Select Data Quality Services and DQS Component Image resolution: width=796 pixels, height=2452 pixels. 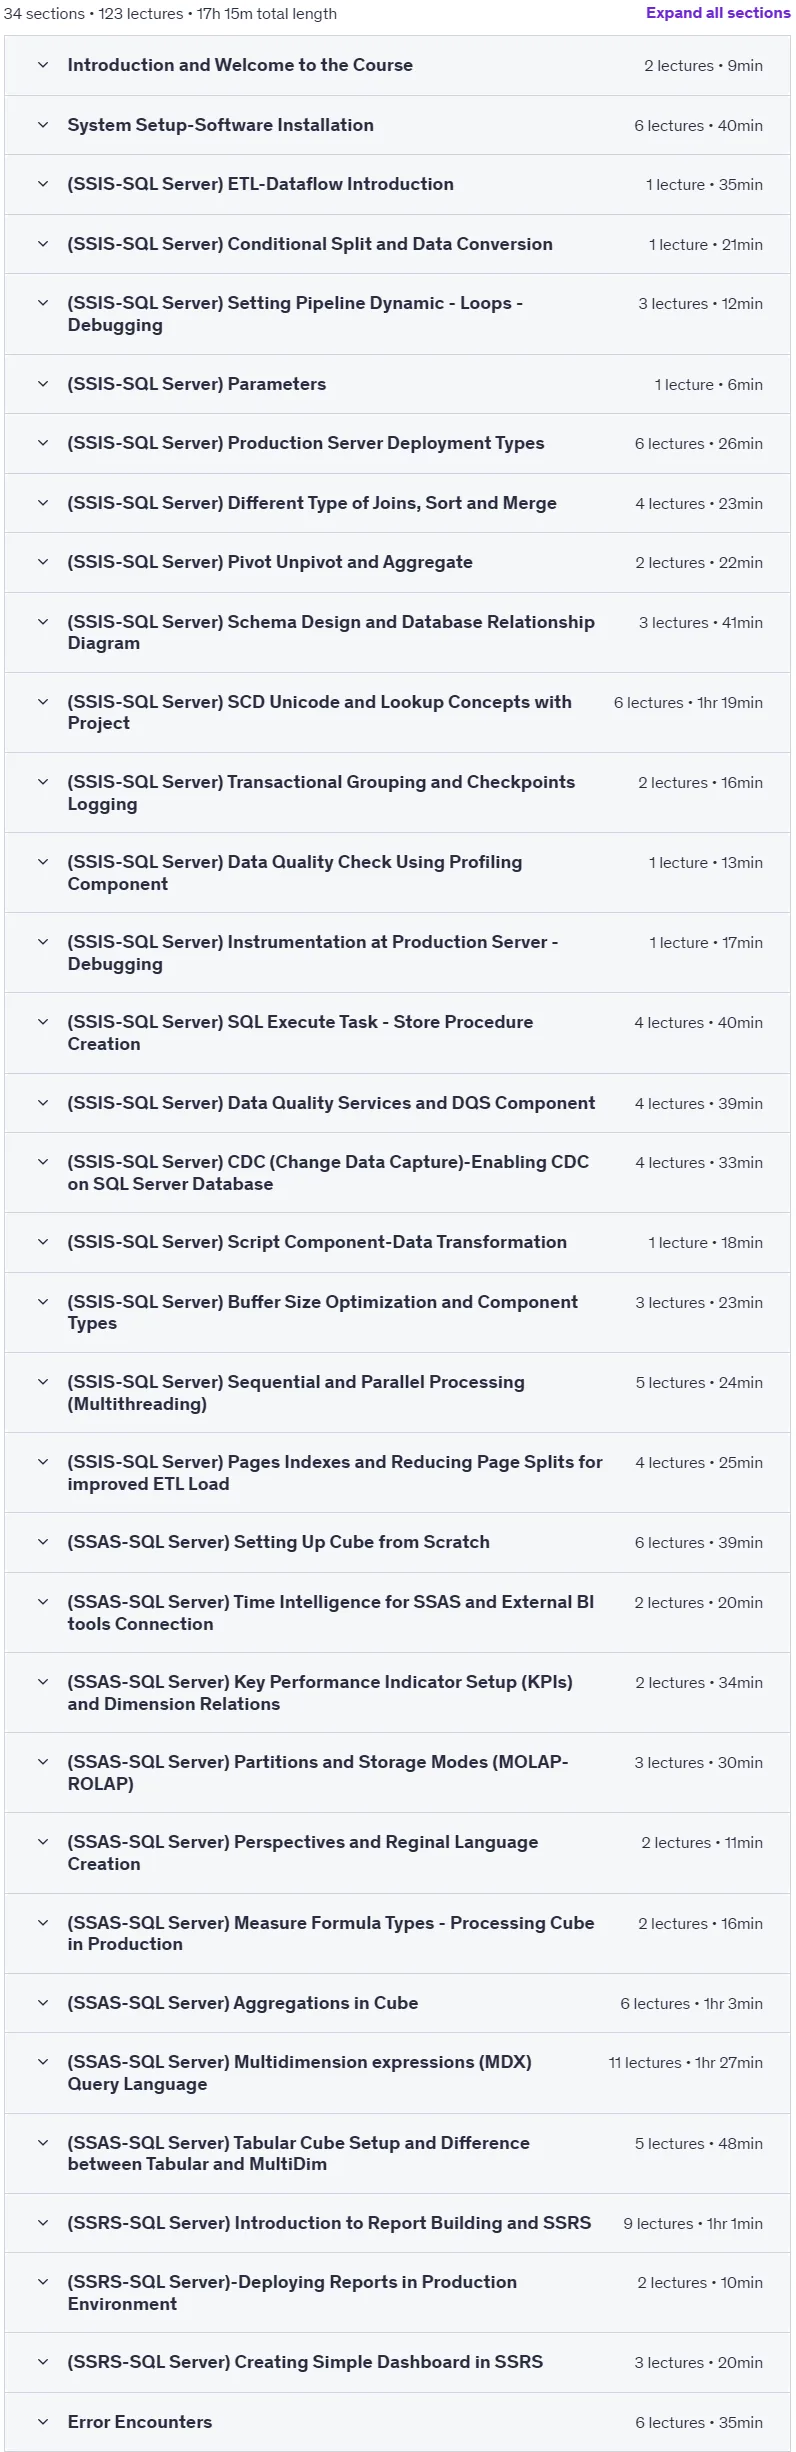click(331, 1103)
